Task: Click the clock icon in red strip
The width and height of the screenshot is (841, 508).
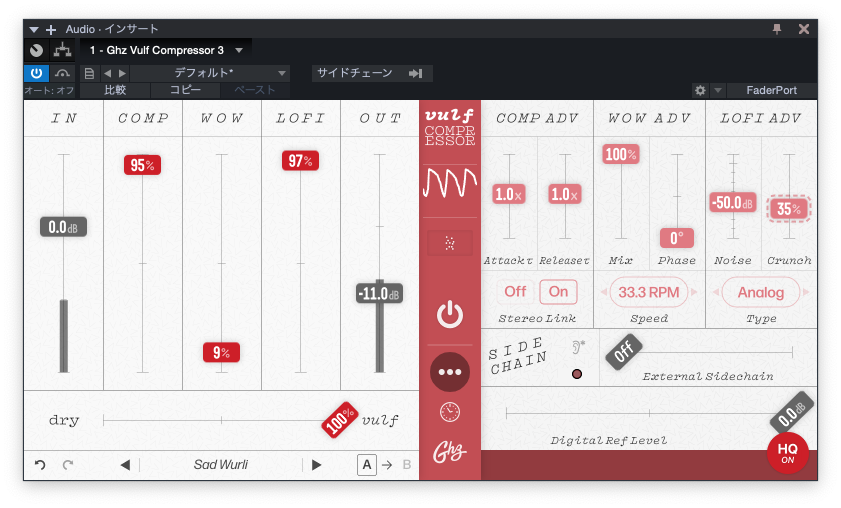Action: (x=450, y=412)
